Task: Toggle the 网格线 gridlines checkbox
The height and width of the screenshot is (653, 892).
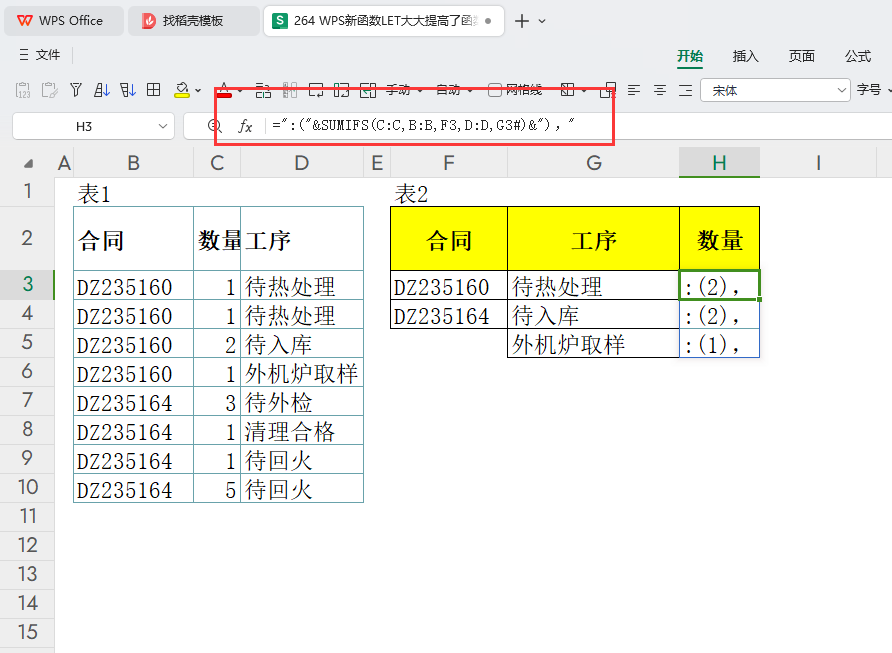Action: coord(495,89)
